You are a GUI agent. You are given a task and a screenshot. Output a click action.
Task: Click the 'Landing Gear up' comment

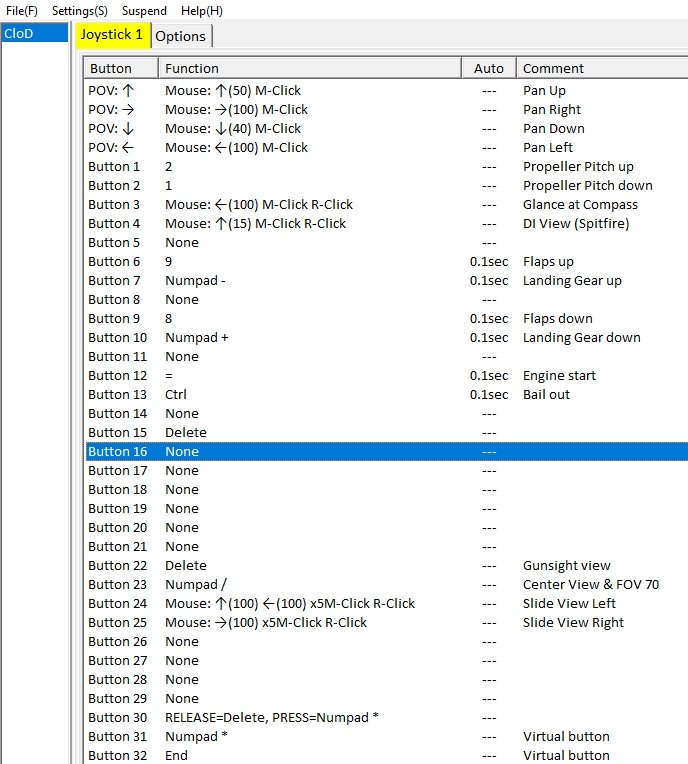[x=572, y=281]
